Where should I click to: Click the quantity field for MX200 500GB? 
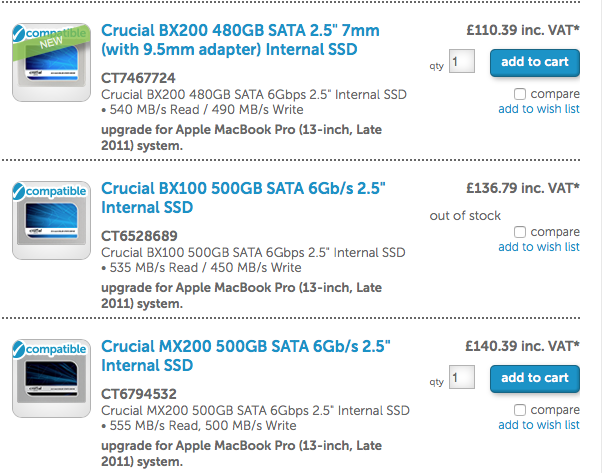pyautogui.click(x=461, y=379)
